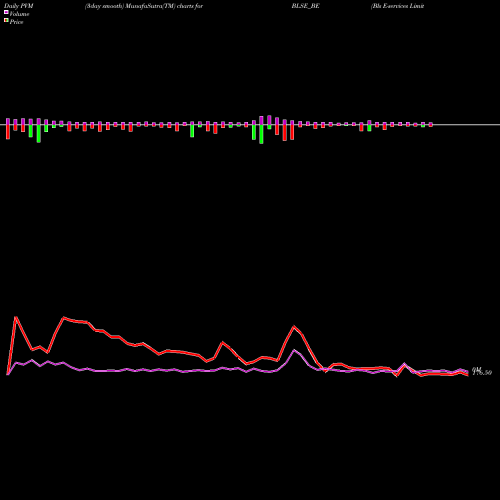500x500 pixels.
Task: Click the price value label at line end
Action: (x=482, y=371)
